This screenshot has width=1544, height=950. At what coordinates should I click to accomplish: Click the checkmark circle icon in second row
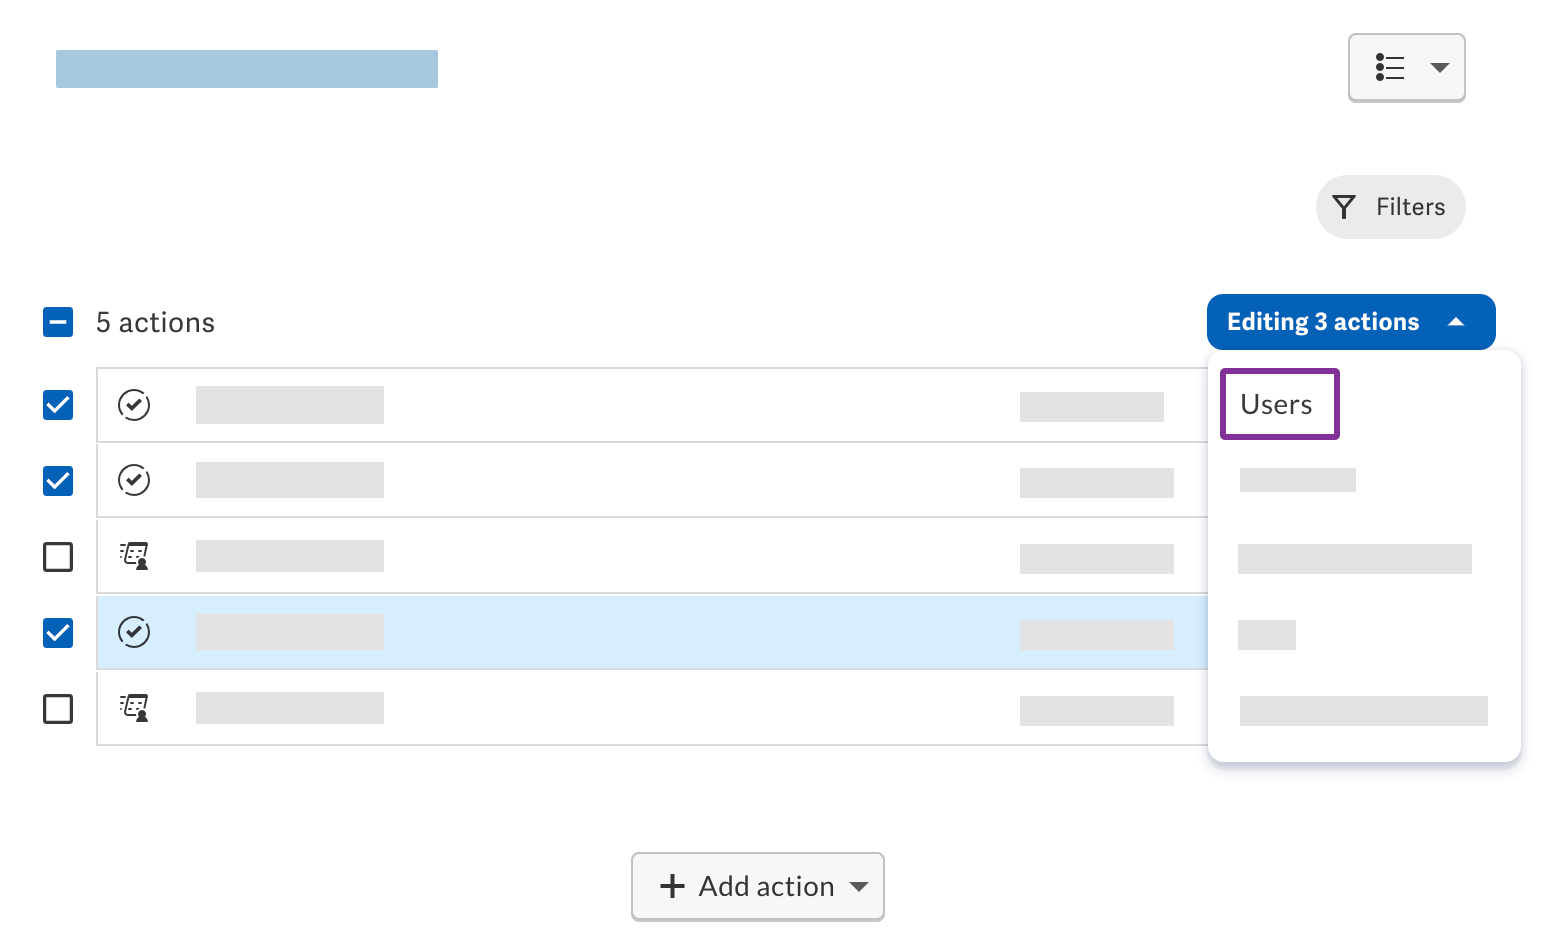[x=134, y=480]
